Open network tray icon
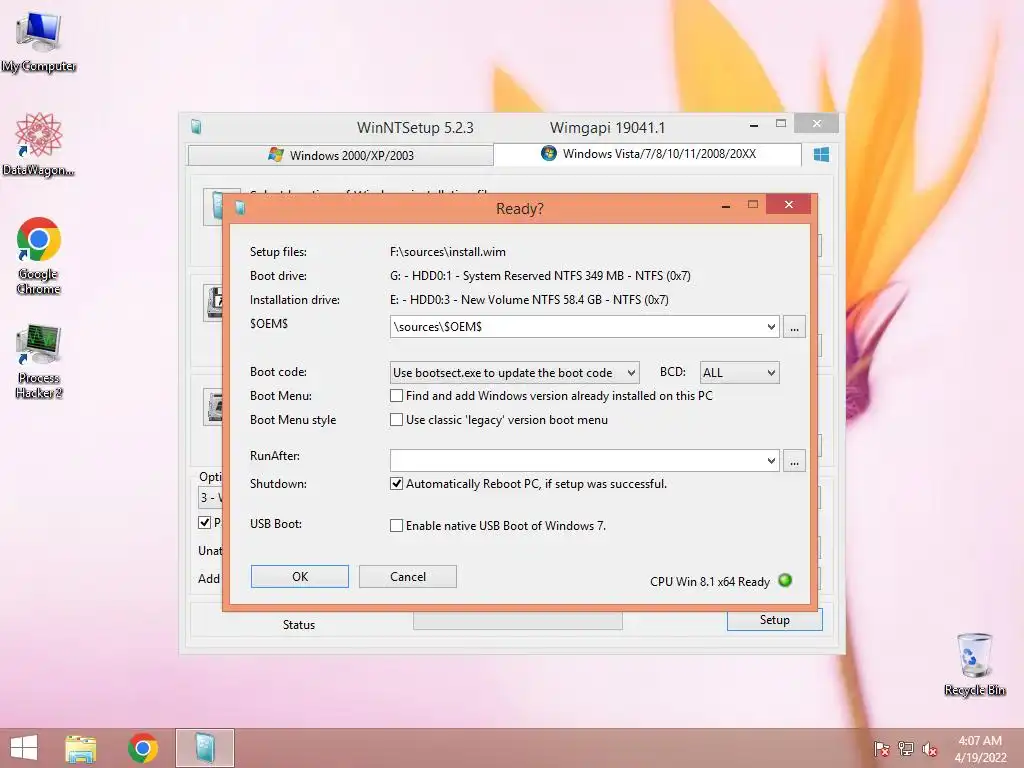 [905, 749]
